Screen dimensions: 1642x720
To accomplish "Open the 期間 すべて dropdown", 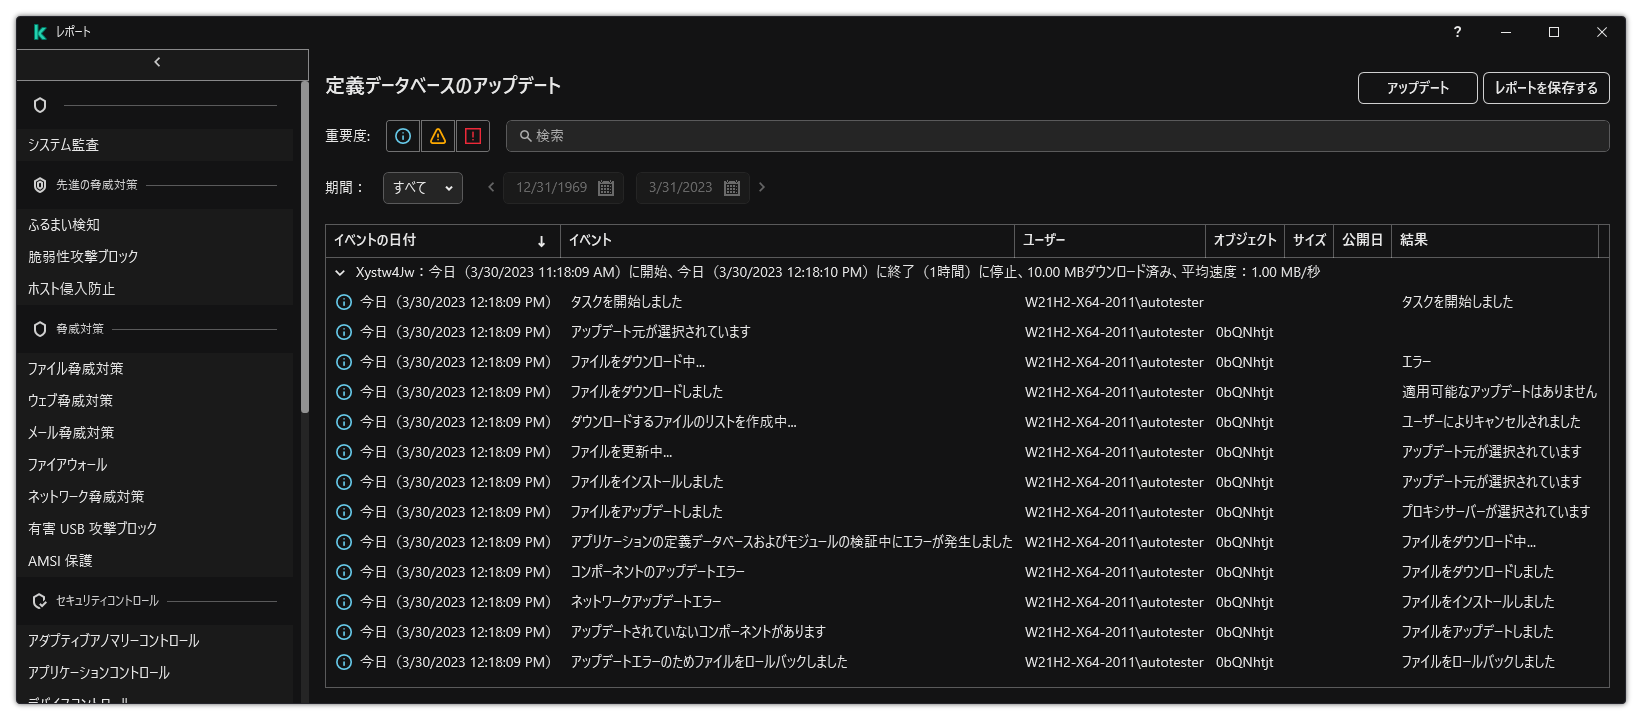I will (x=423, y=188).
